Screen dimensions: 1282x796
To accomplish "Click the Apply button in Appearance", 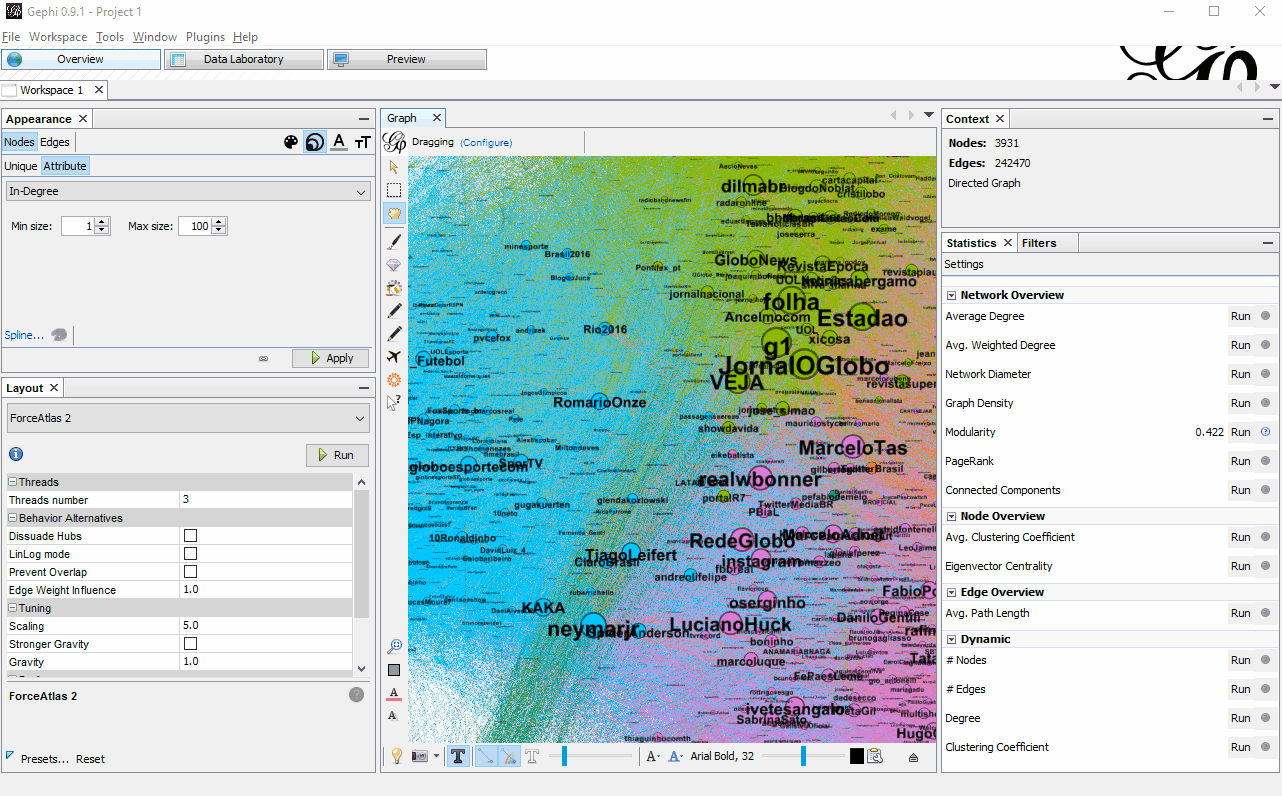I will [x=331, y=358].
